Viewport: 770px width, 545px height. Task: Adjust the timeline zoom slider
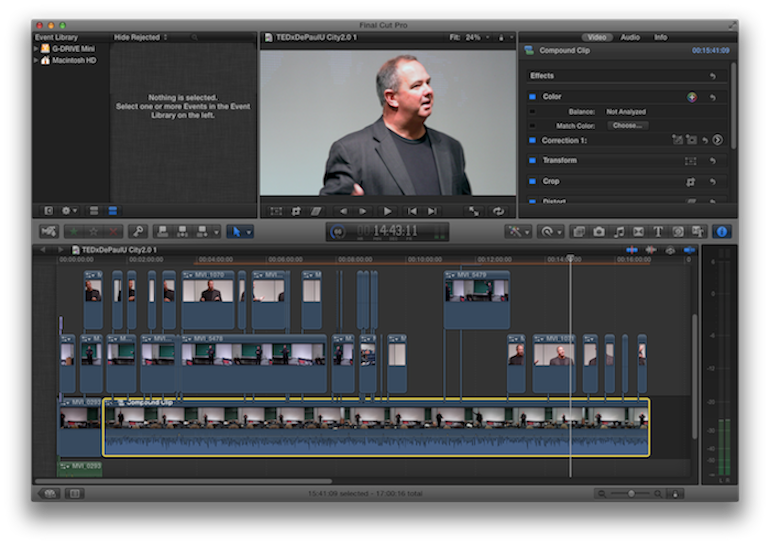point(632,493)
